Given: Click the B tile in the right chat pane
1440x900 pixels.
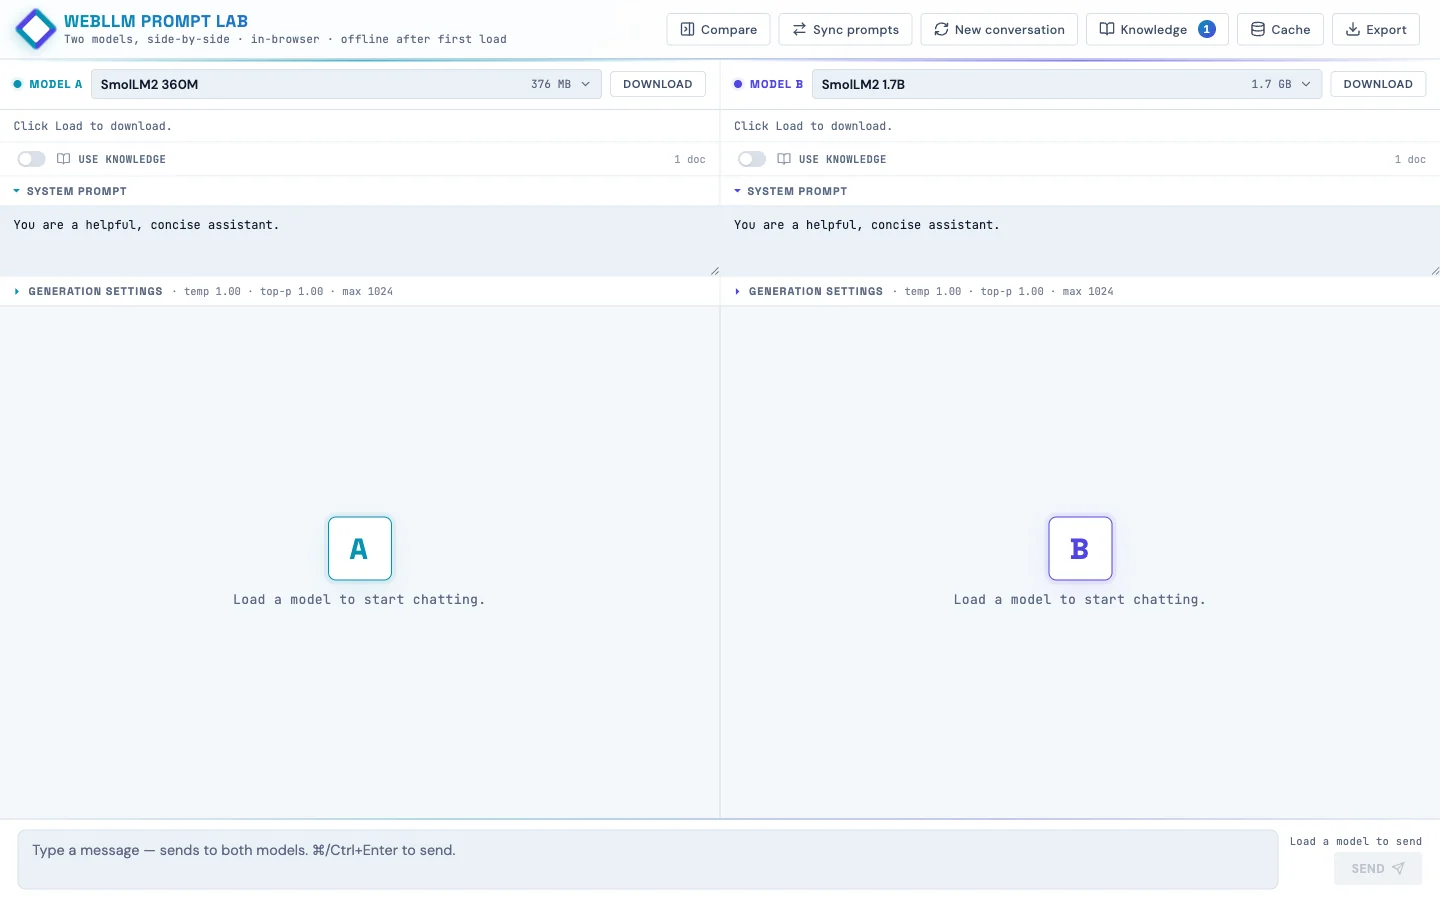Looking at the screenshot, I should click(x=1080, y=548).
